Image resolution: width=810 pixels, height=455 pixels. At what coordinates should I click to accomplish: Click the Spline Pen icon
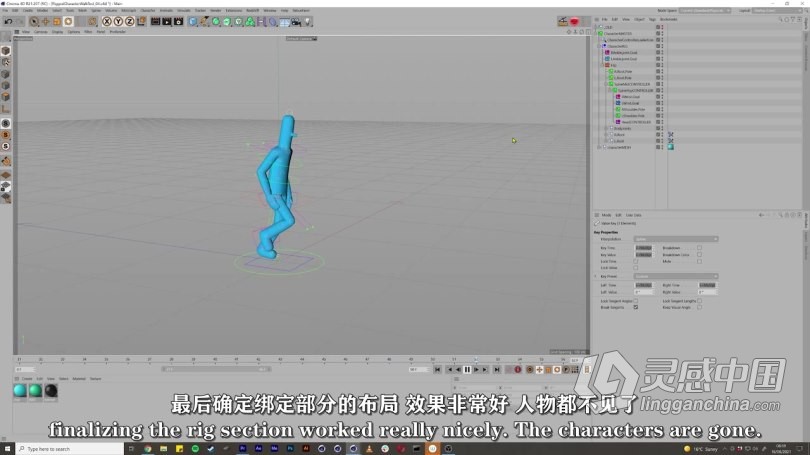[x=205, y=22]
